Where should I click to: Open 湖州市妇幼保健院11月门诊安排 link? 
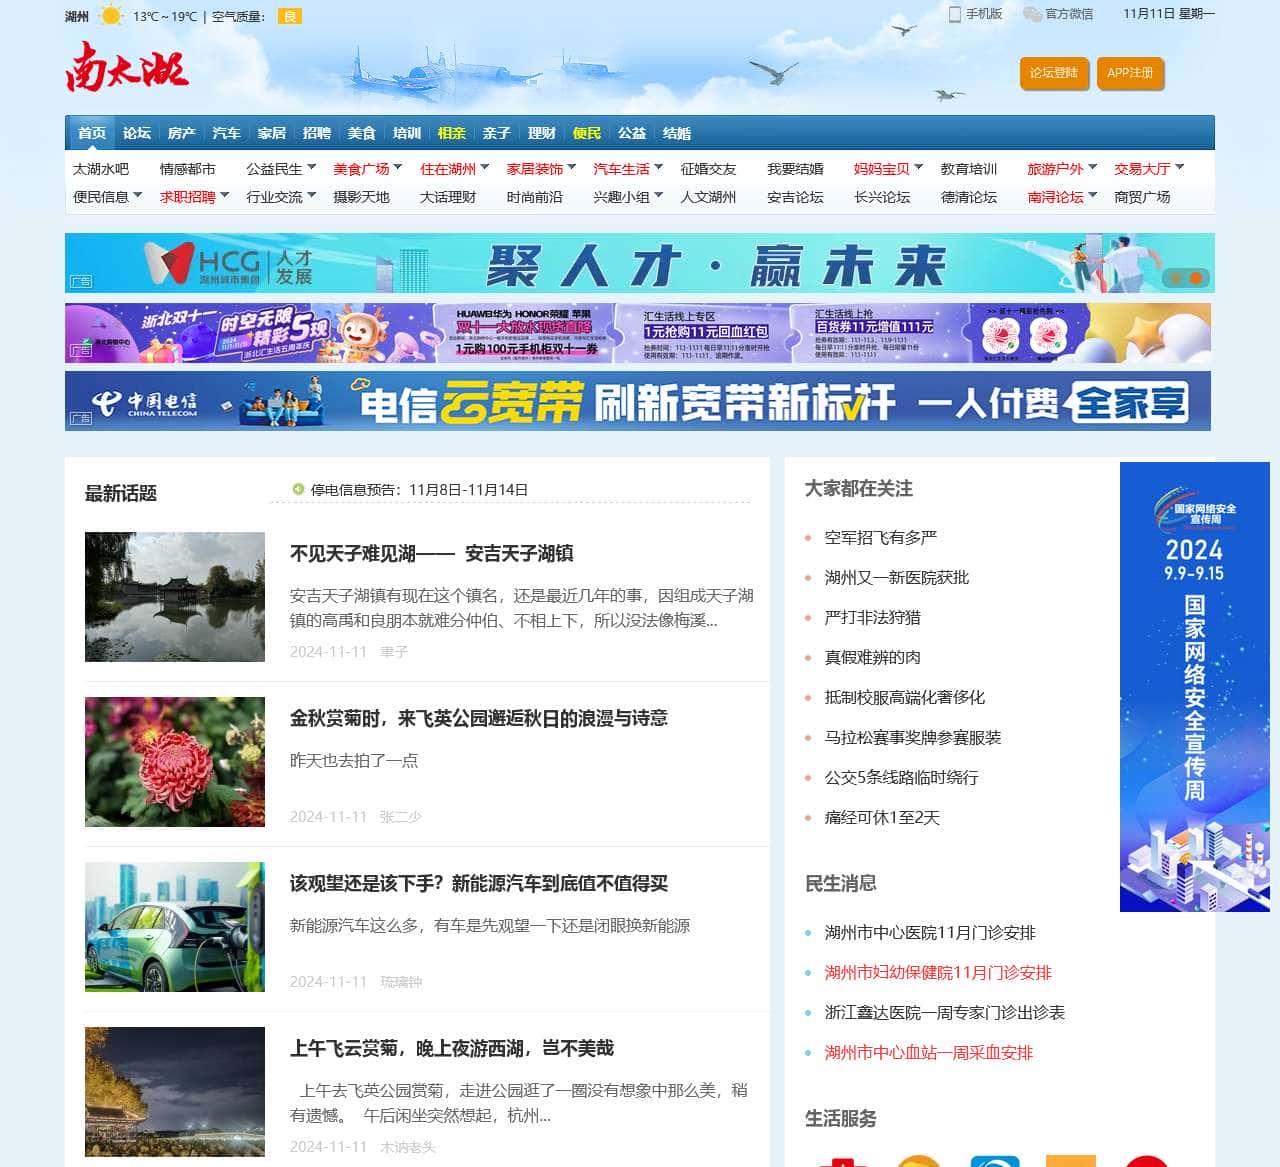[938, 972]
